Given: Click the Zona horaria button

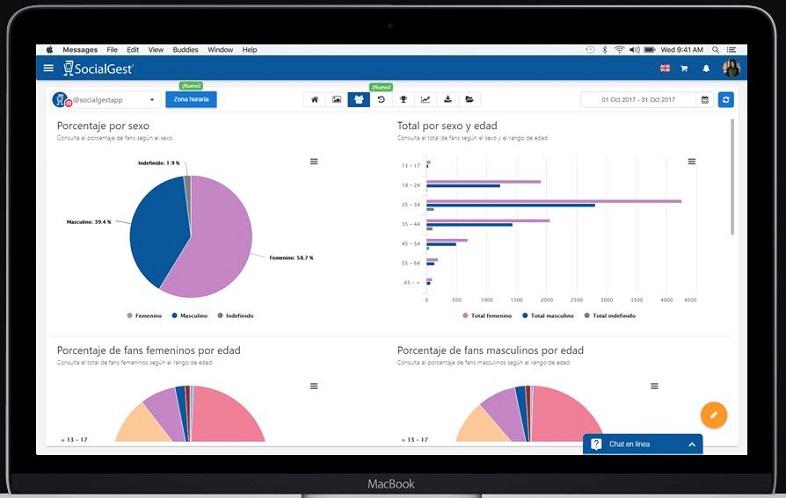Looking at the screenshot, I should coord(191,99).
